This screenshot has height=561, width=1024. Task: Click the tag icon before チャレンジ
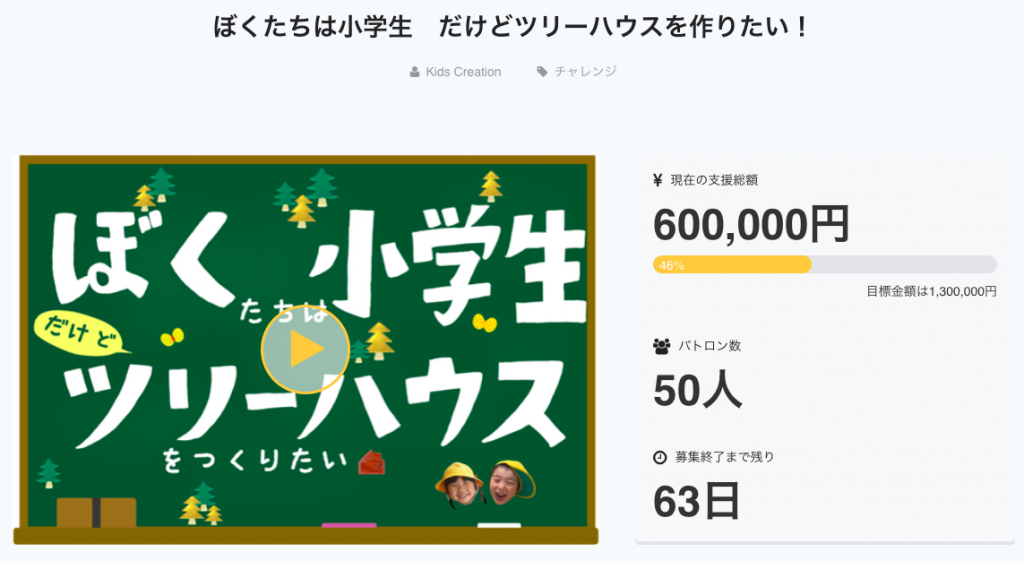pyautogui.click(x=542, y=72)
